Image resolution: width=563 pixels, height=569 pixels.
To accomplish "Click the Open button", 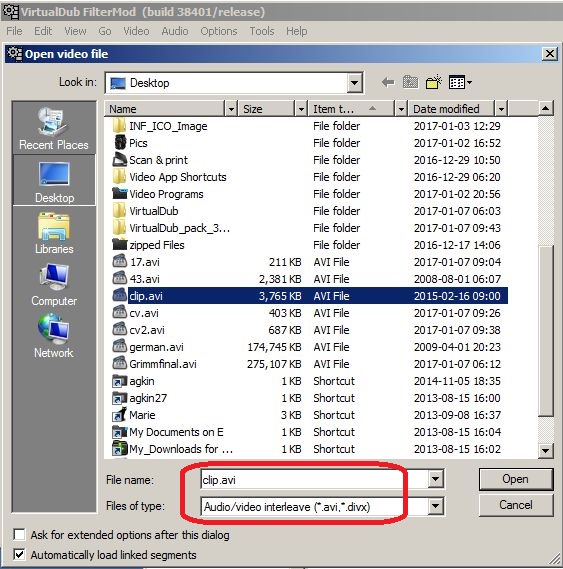I will (516, 479).
